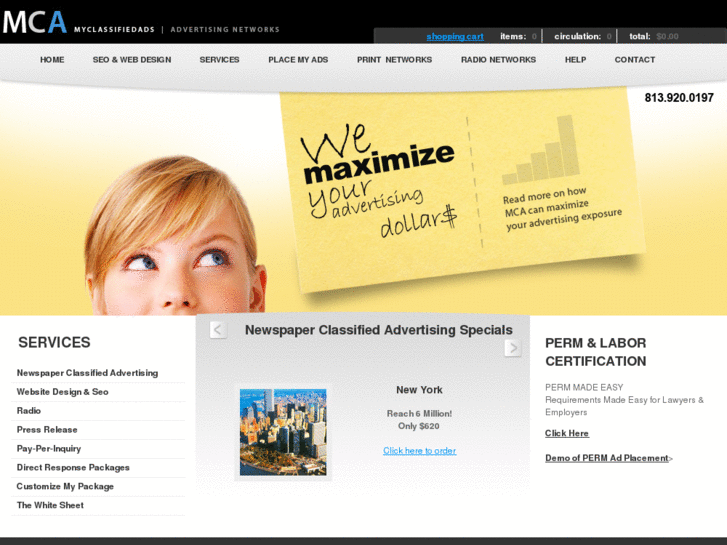Open Newspaper Classified Advertising service
The image size is (727, 545).
pyautogui.click(x=87, y=373)
